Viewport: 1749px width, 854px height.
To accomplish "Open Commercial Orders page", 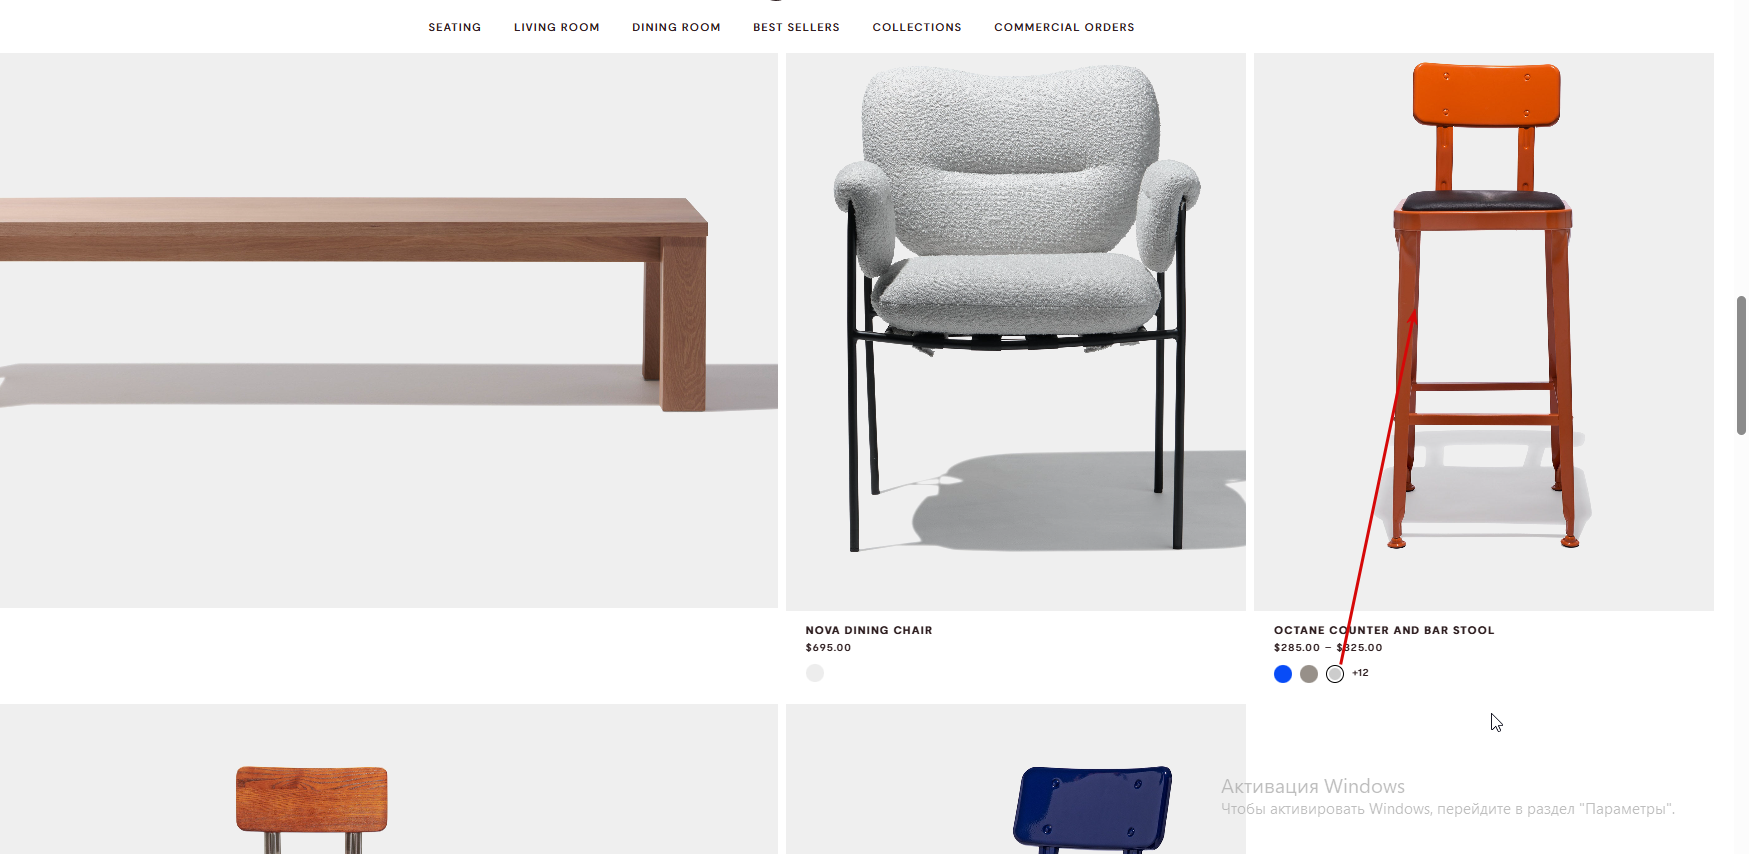I will pyautogui.click(x=1064, y=27).
